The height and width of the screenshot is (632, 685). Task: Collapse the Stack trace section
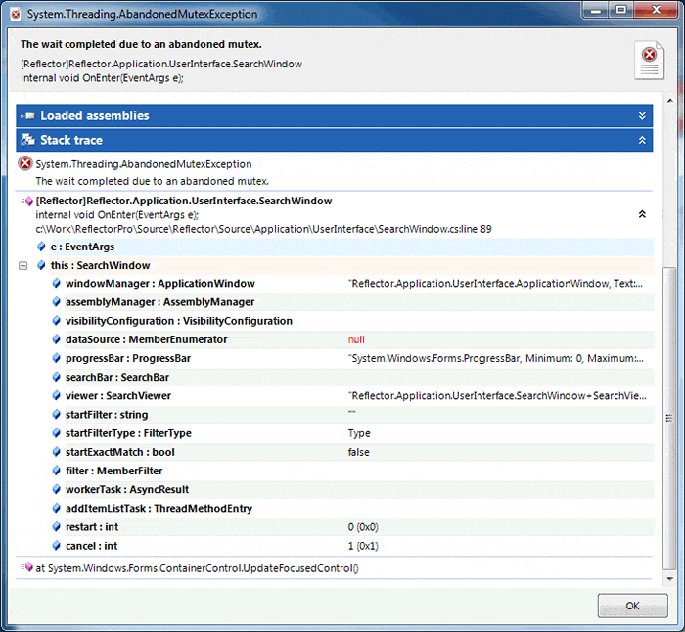[x=642, y=141]
